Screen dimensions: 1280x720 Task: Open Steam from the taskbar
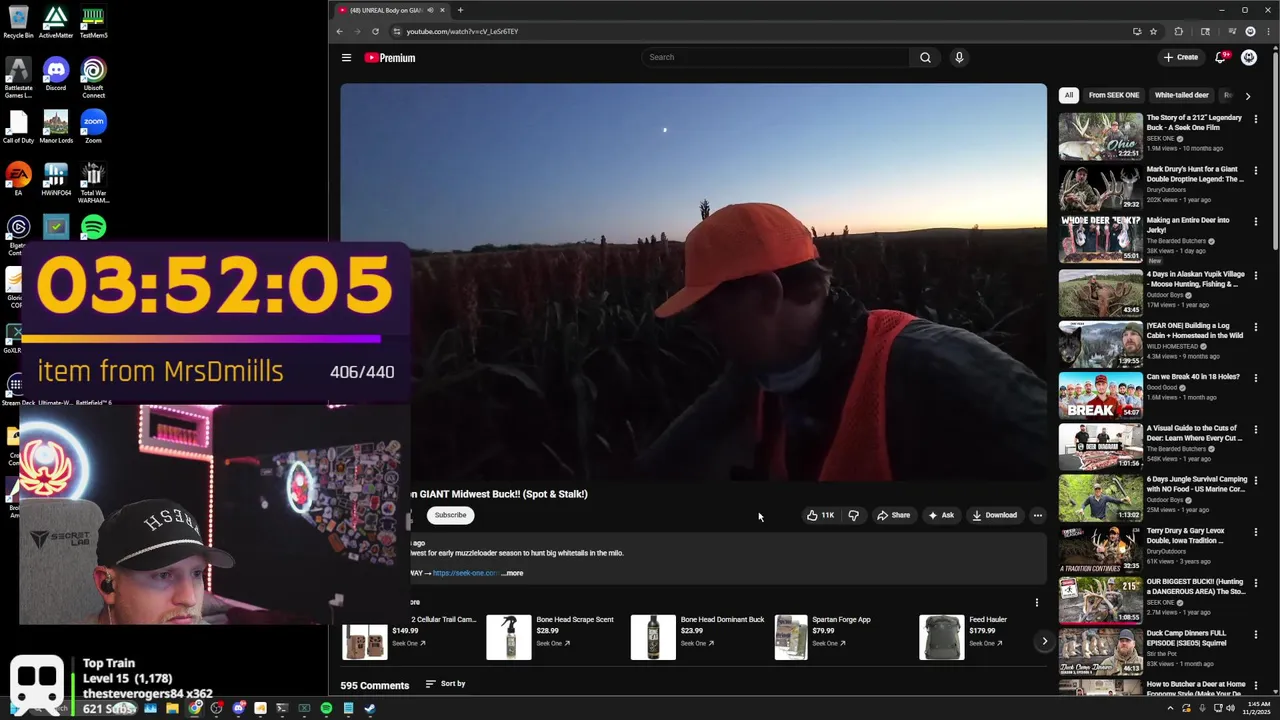tap(370, 709)
